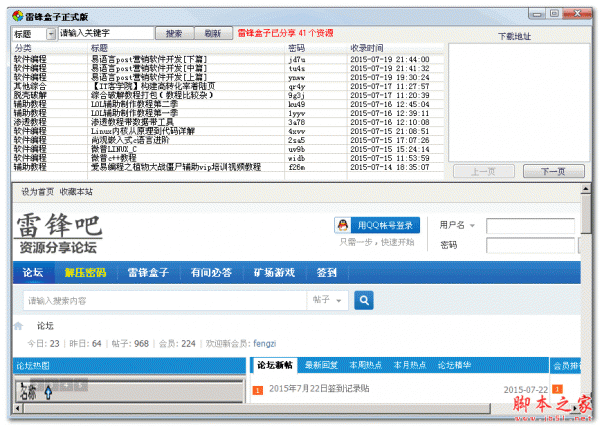Click password cell f26m

tap(297, 167)
